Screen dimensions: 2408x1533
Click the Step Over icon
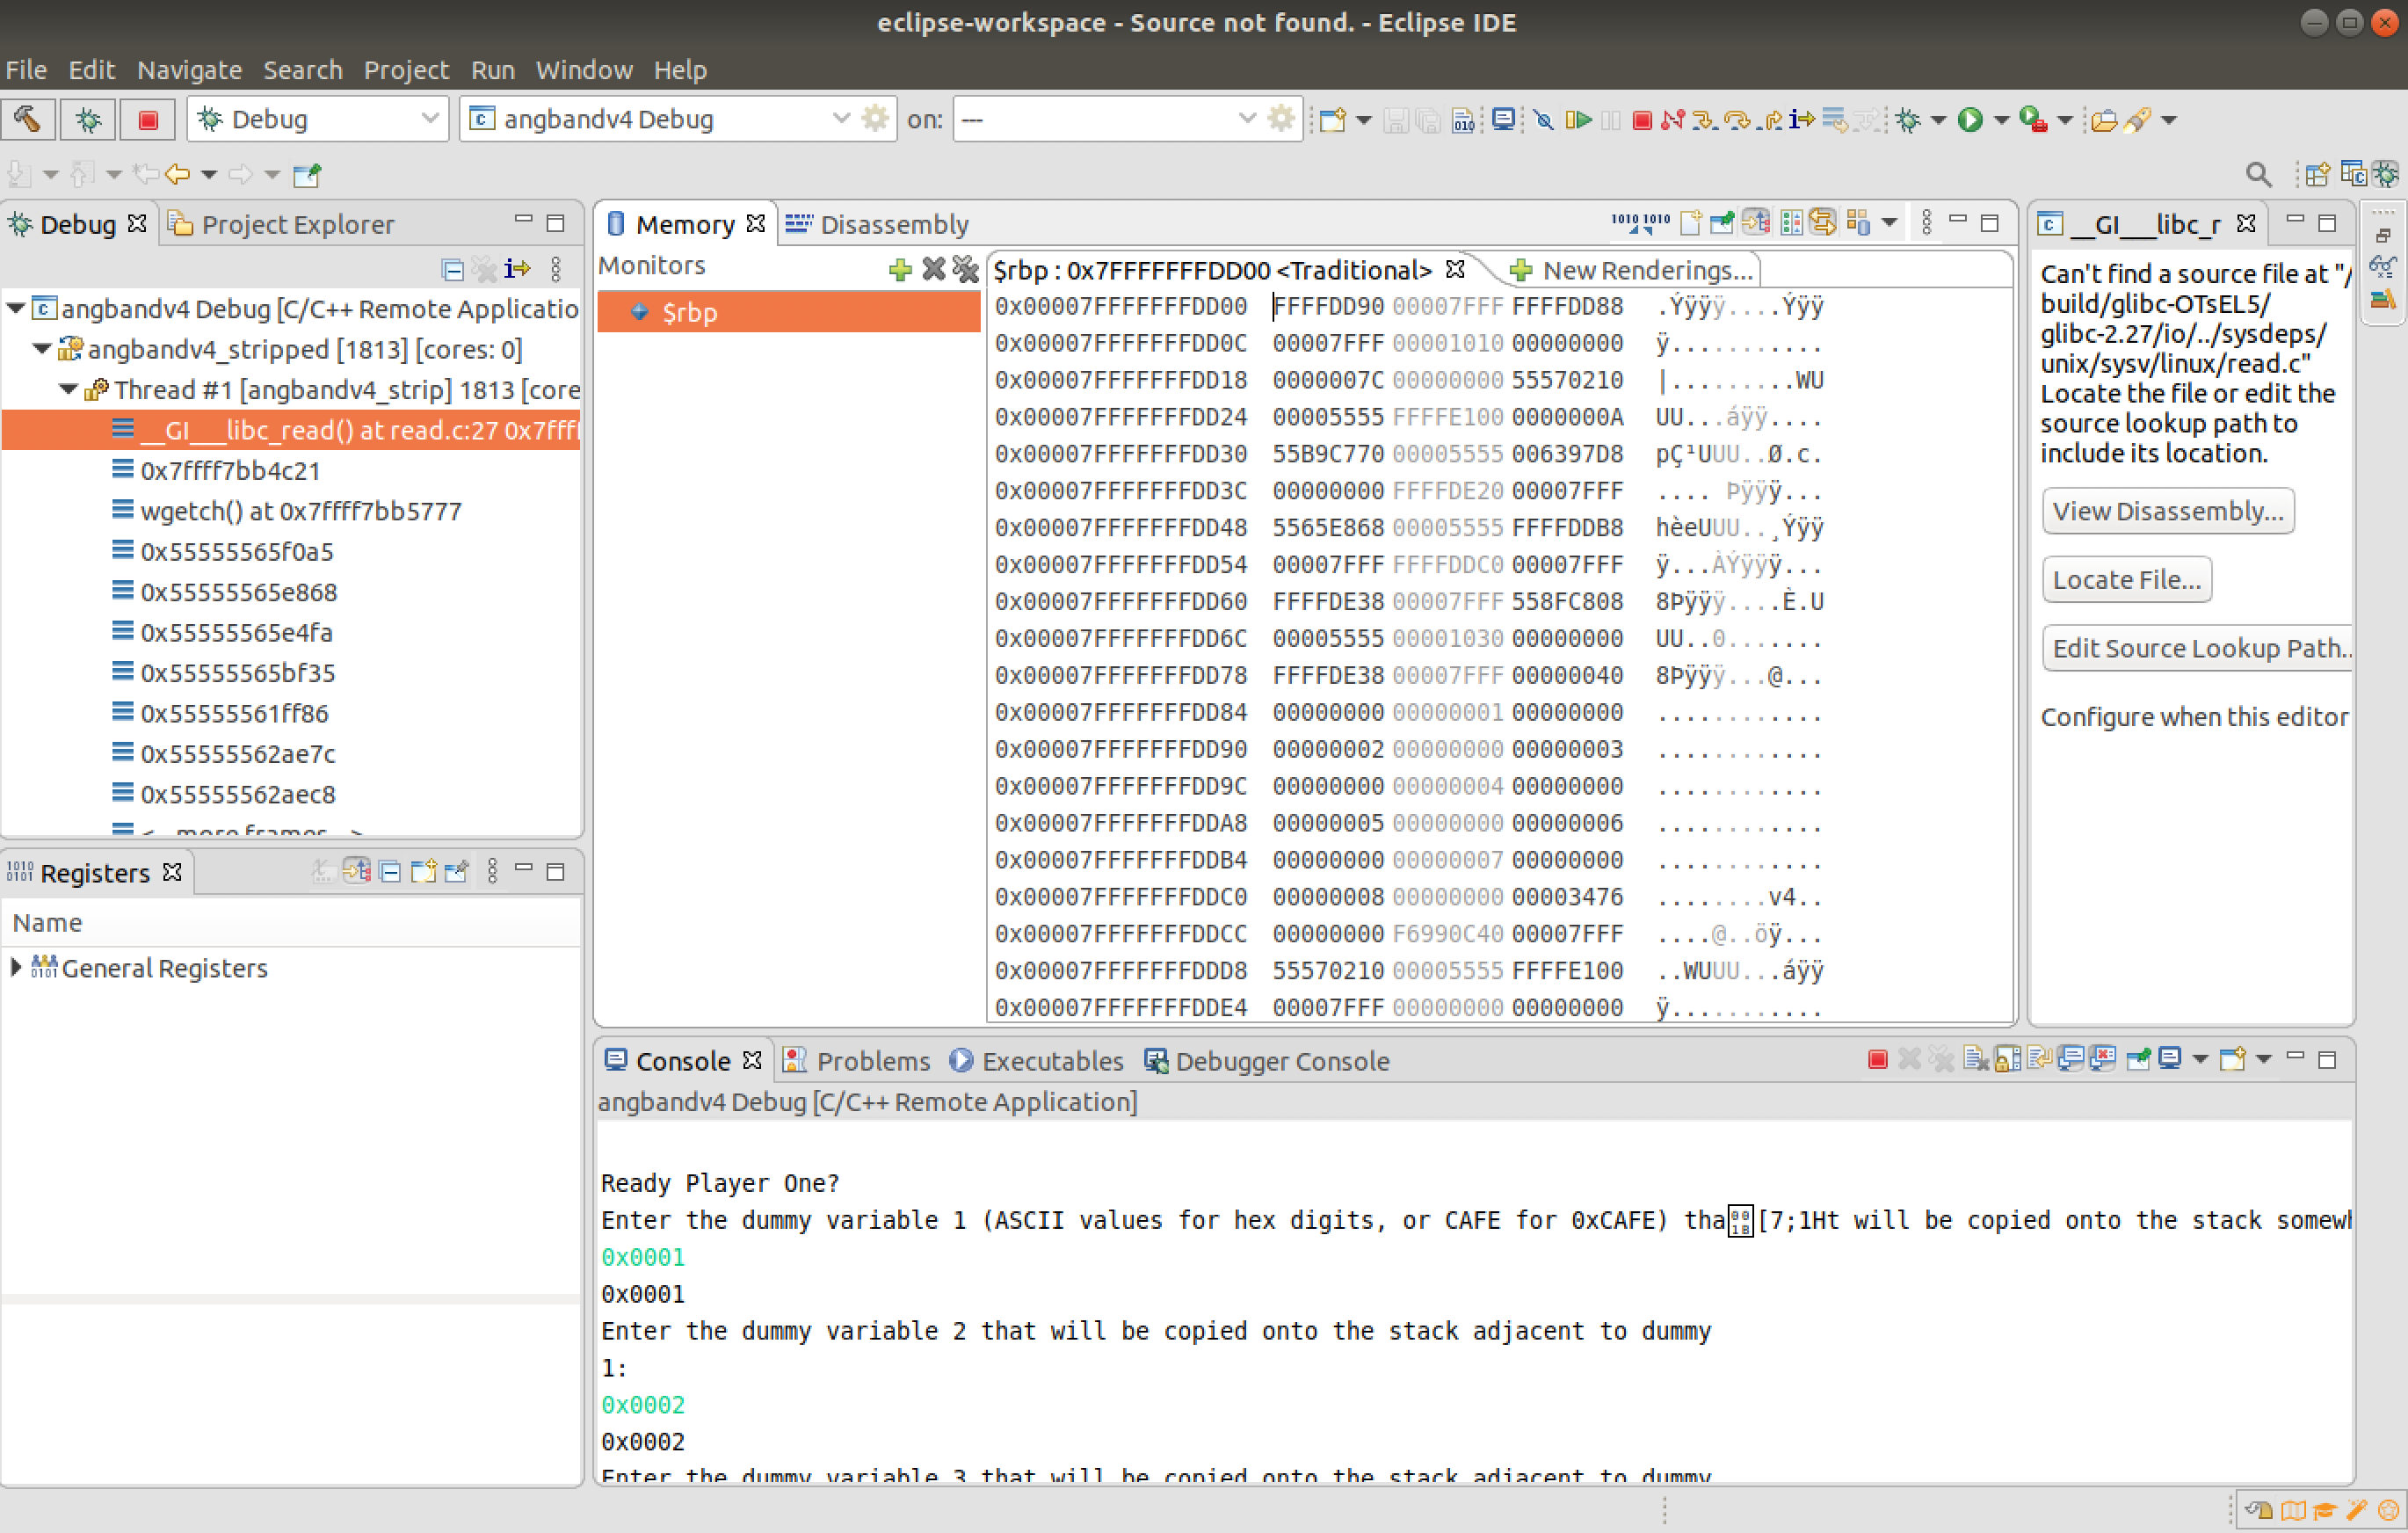1737,120
